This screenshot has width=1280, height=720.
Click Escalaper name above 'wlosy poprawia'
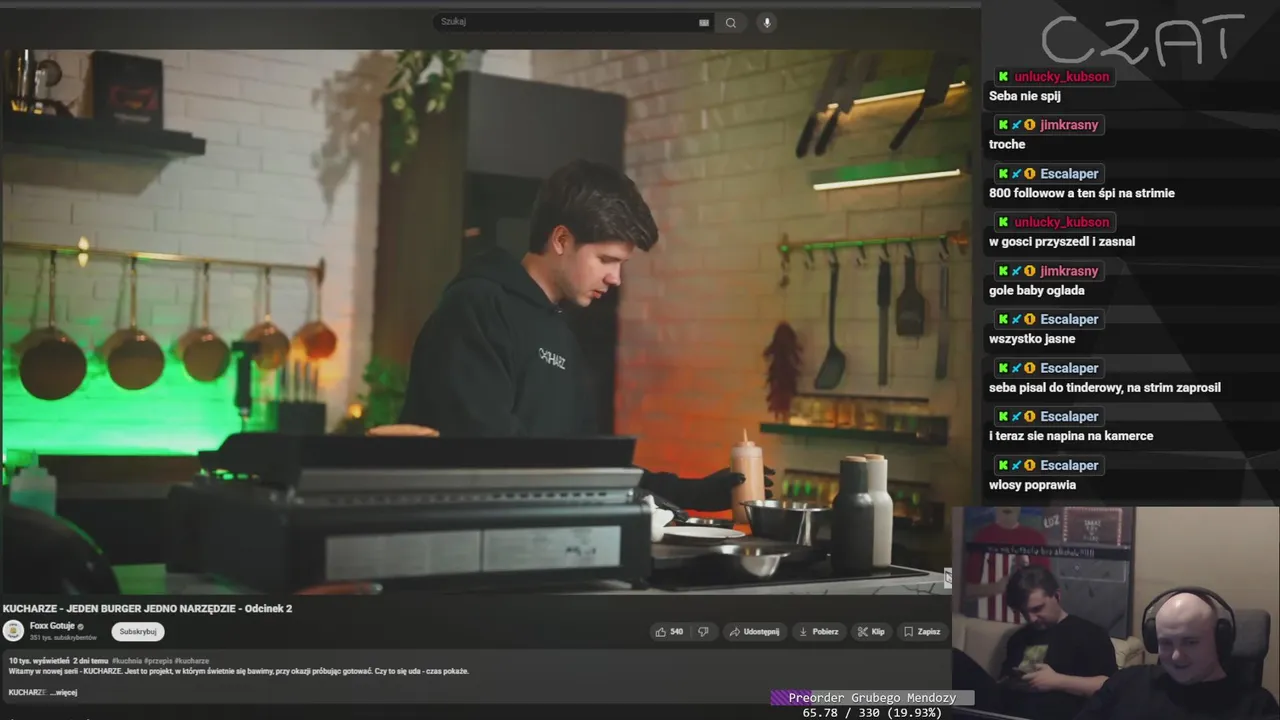[x=1069, y=465]
